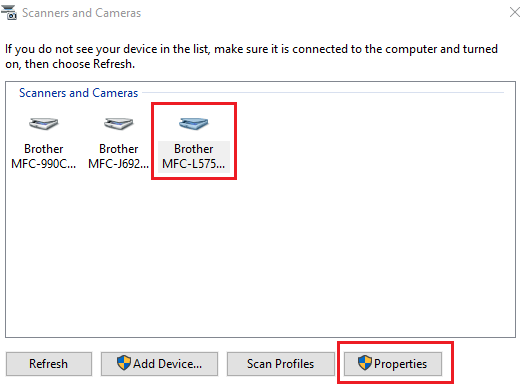This screenshot has height=386, width=522.
Task: Open Scan Profiles
Action: [x=281, y=364]
